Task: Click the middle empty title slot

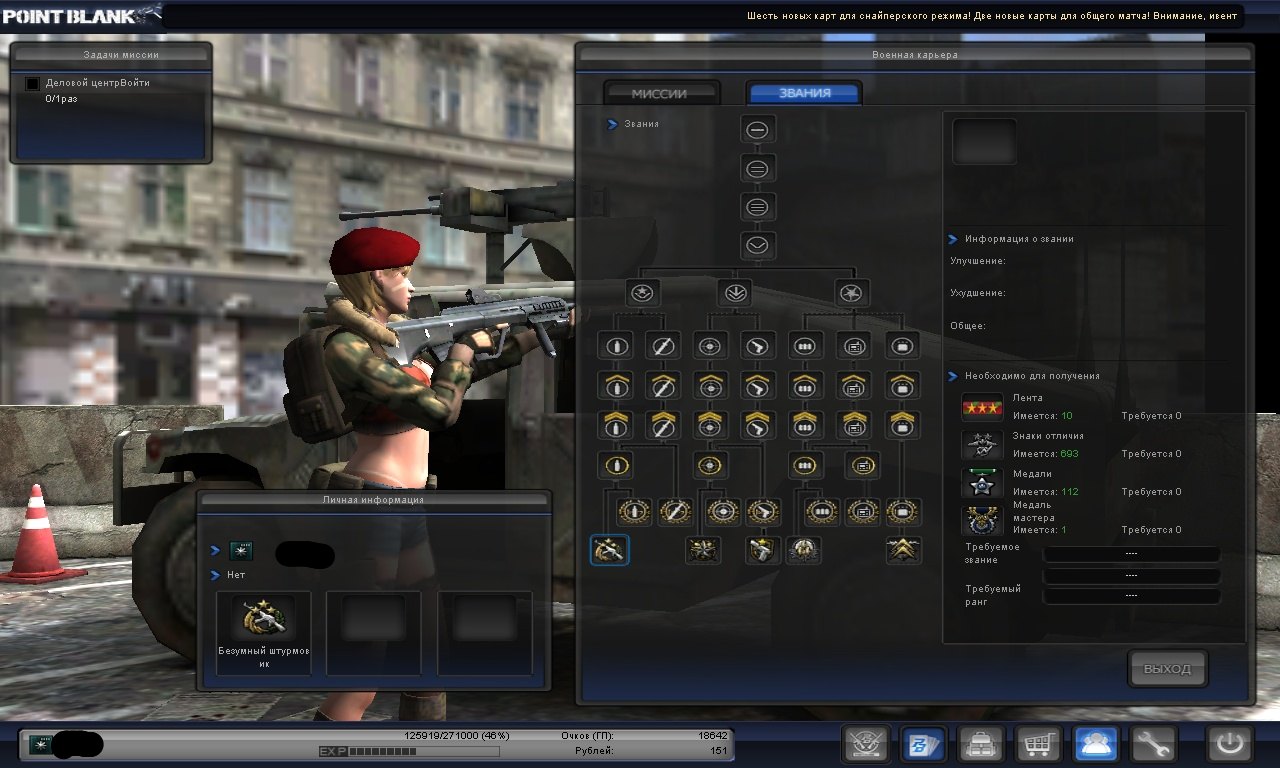Action: (373, 632)
